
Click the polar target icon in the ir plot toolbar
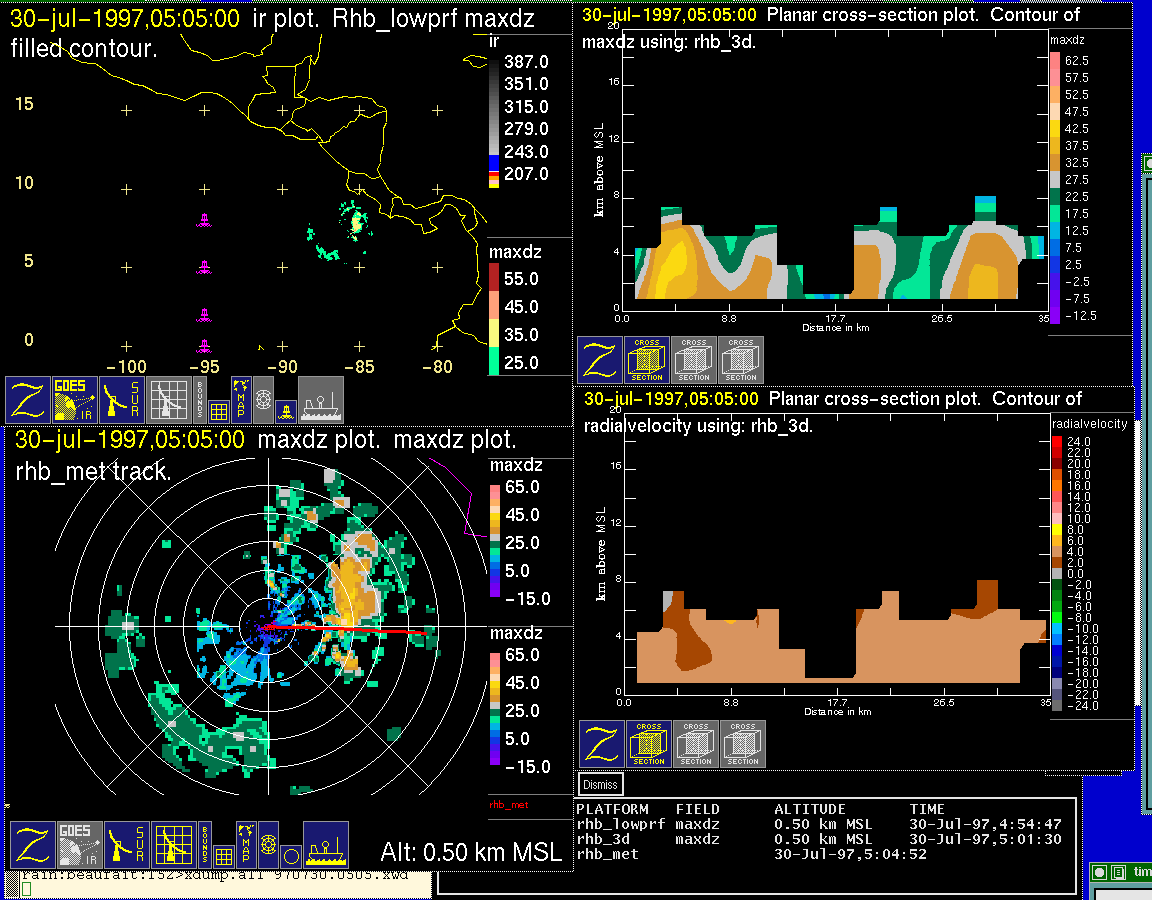coord(264,396)
